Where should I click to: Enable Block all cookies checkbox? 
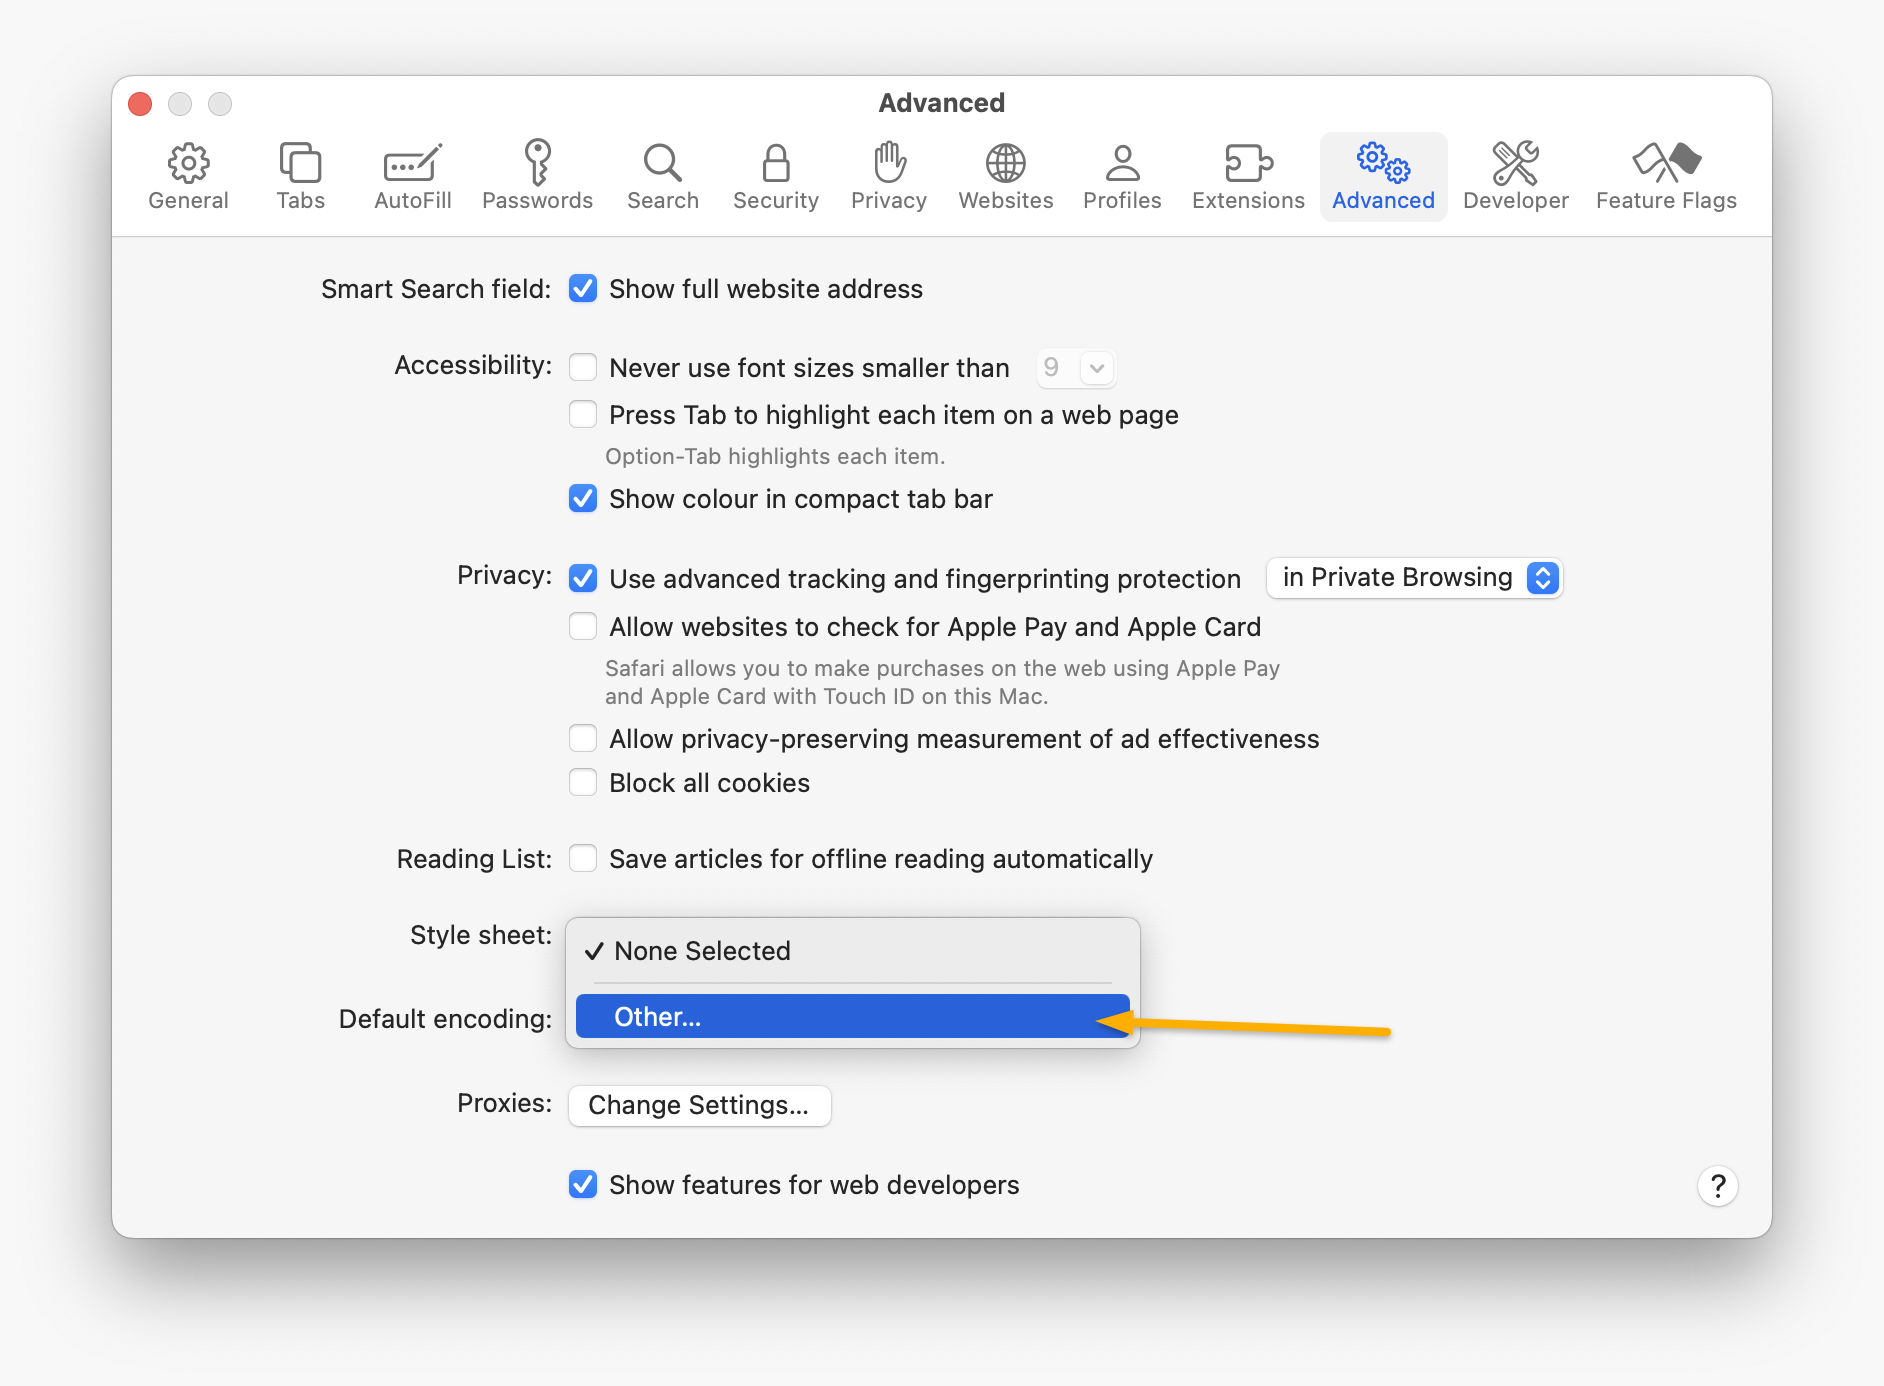583,782
